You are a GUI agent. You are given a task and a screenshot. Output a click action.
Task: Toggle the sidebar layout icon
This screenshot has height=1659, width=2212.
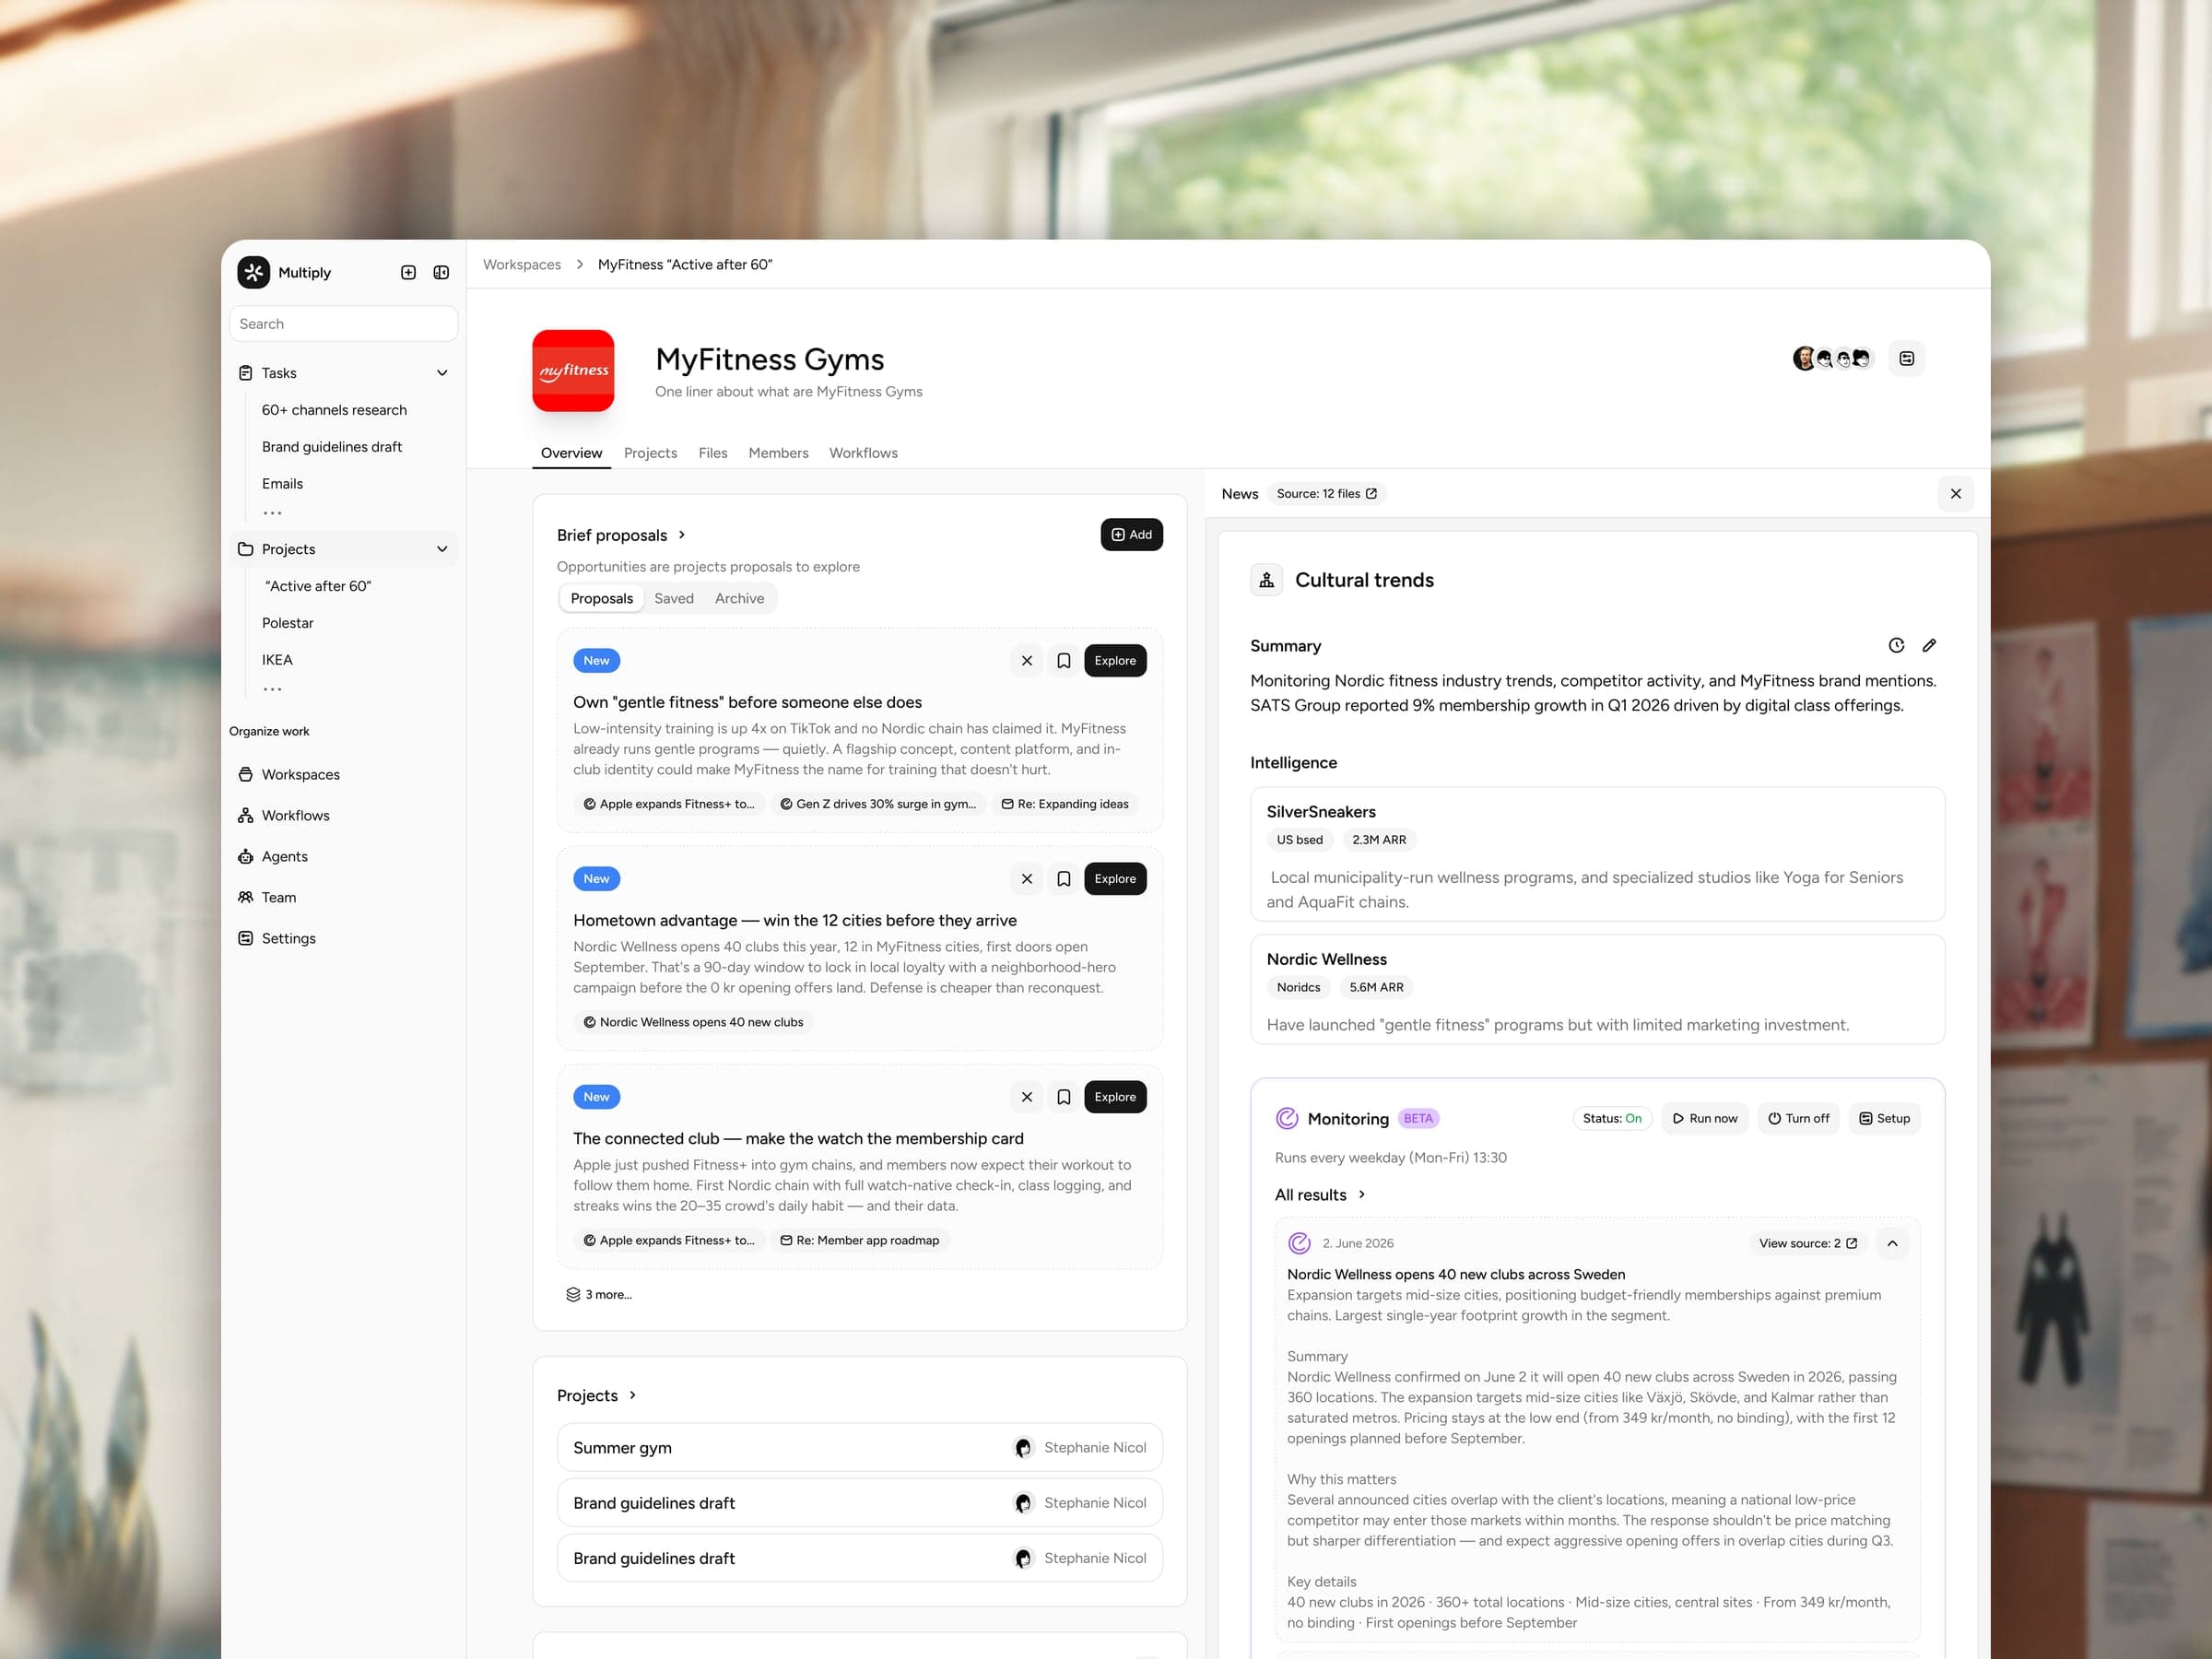(441, 272)
